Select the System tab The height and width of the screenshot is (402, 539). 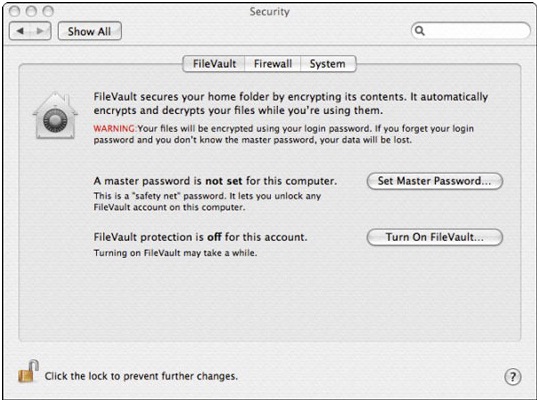328,64
